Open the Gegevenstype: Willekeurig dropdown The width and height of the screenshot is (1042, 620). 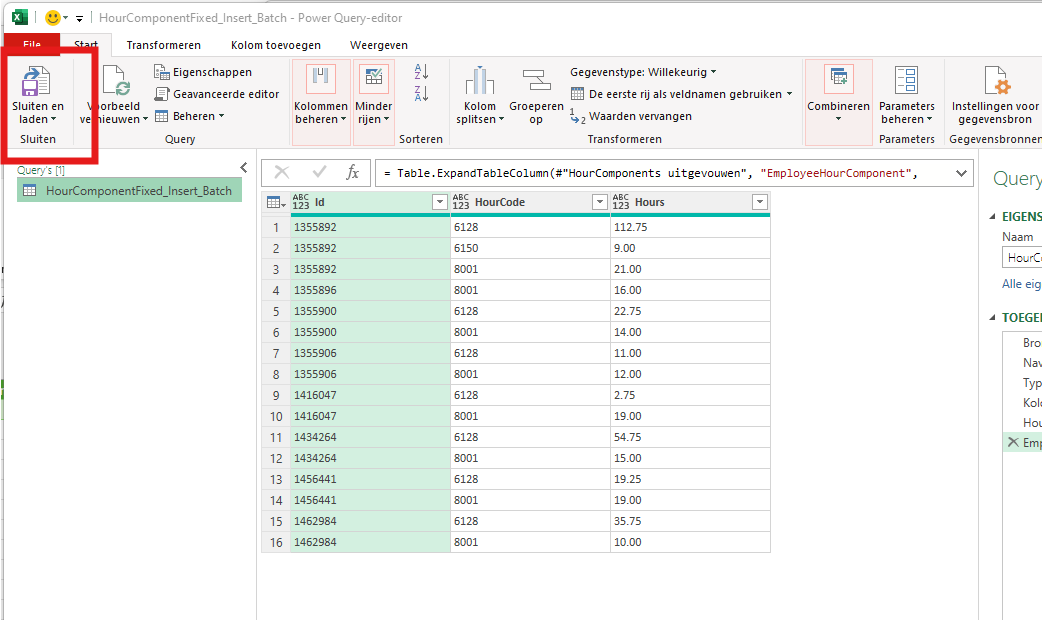click(643, 72)
